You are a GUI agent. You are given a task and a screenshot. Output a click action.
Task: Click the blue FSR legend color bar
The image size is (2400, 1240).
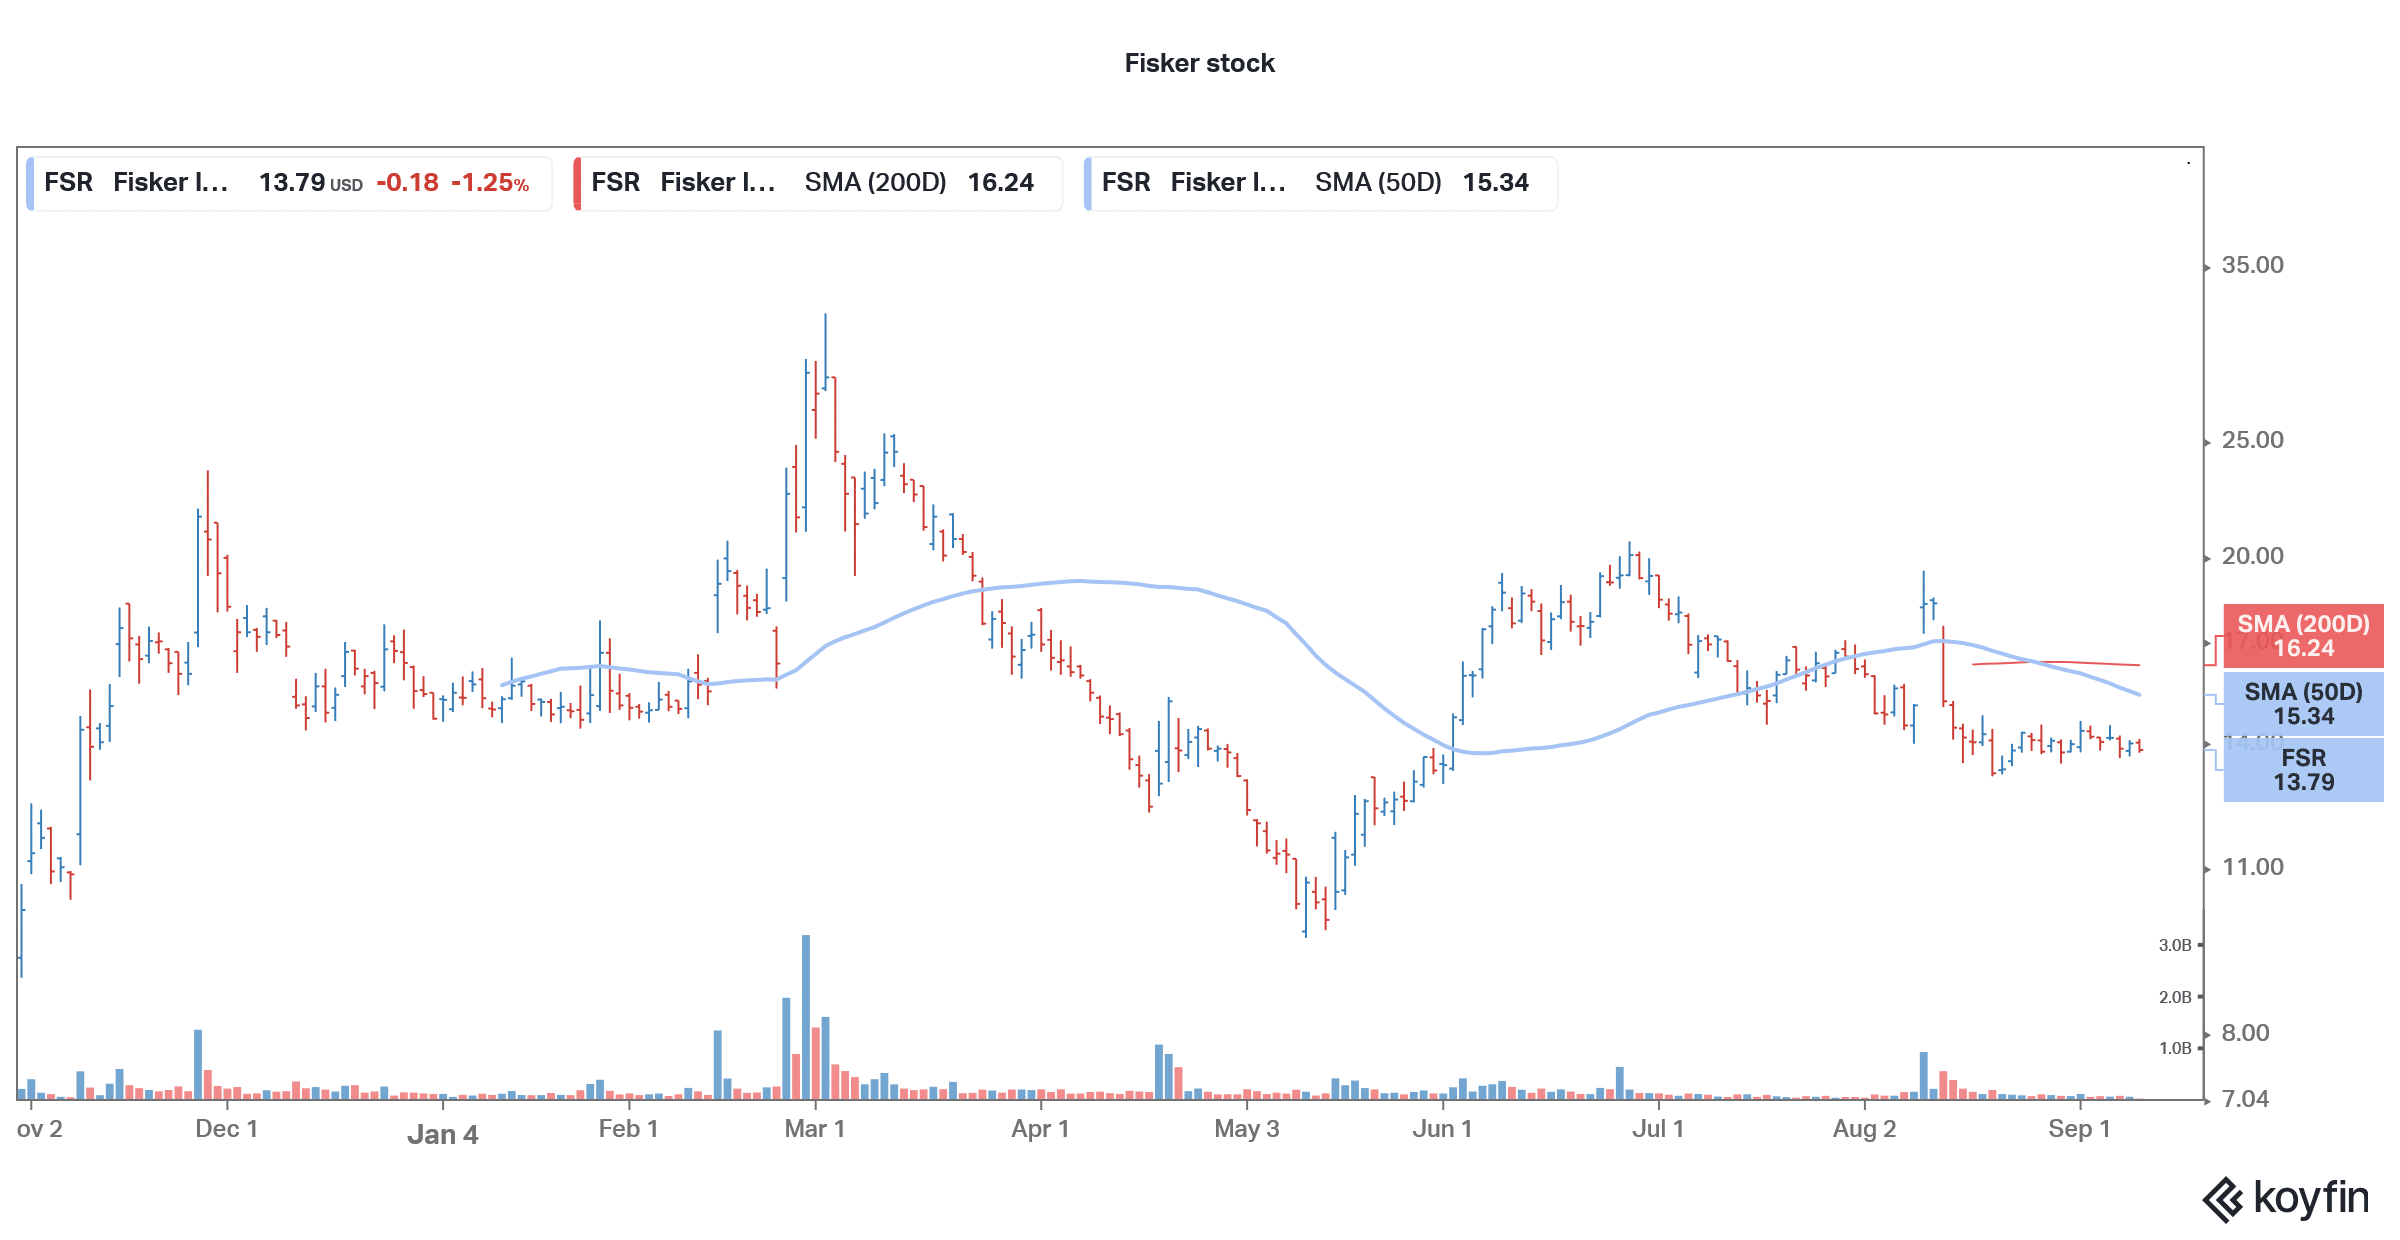(x=30, y=183)
